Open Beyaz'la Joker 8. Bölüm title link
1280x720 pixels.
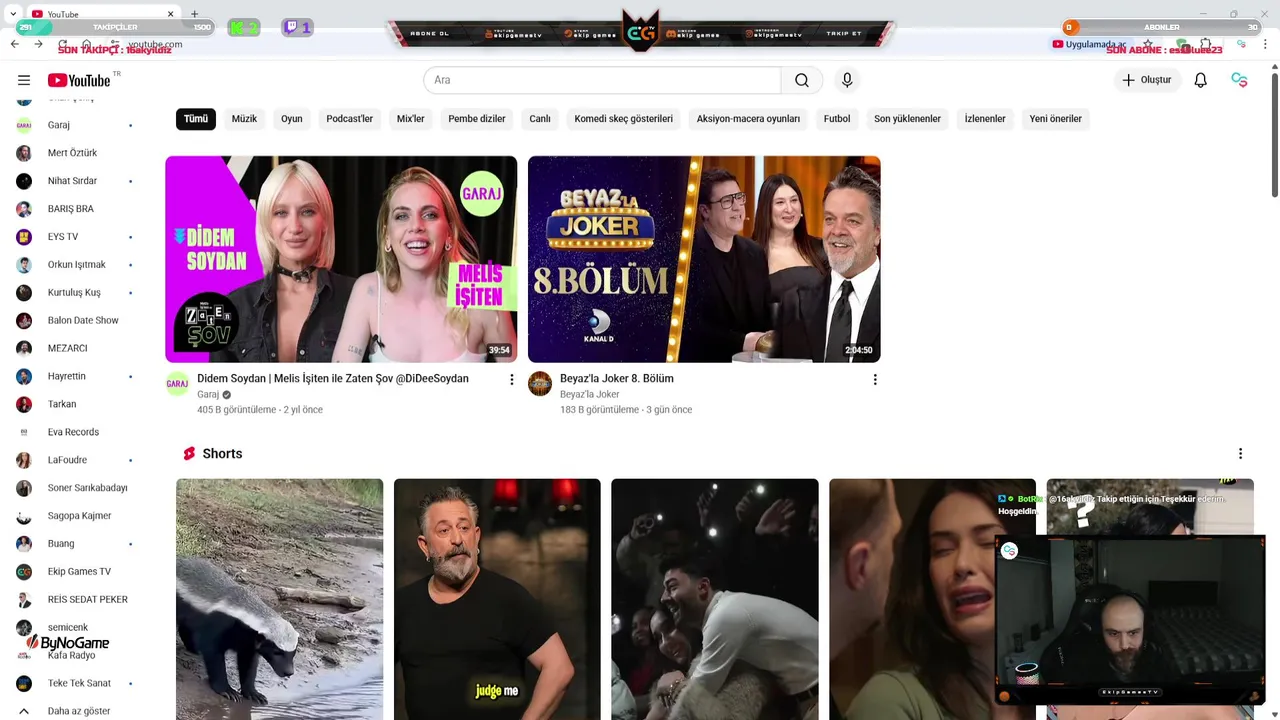[x=617, y=379]
